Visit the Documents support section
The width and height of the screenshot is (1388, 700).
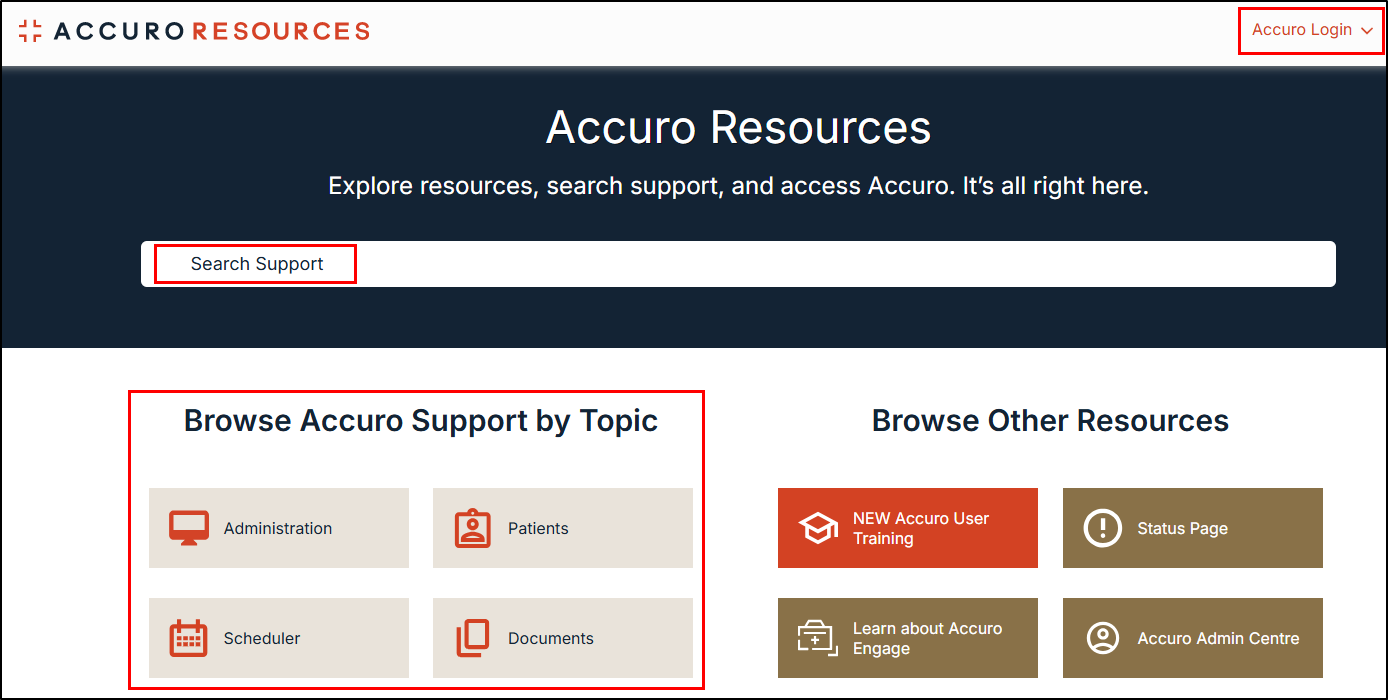click(562, 638)
